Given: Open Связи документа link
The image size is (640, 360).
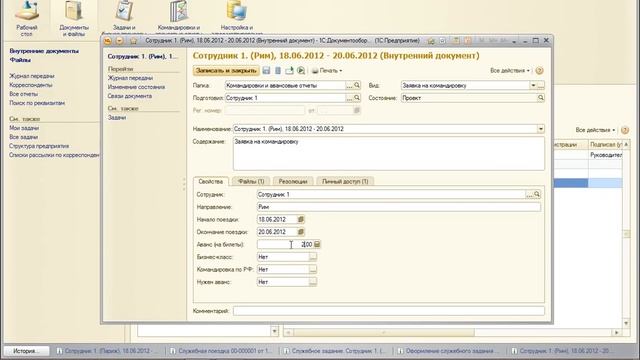Looking at the screenshot, I should [130, 96].
